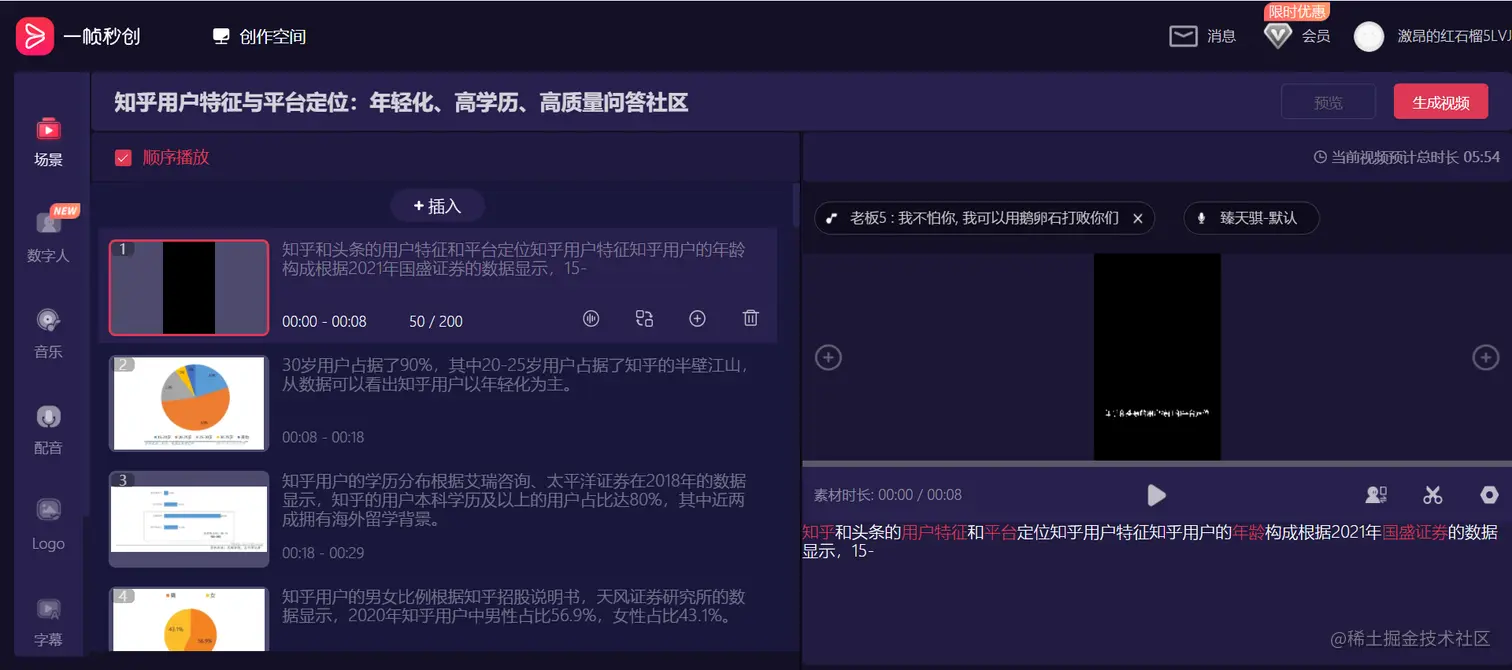Viewport: 1512px width, 670px height.
Task: Click the digital human icon under preview
Action: pyautogui.click(x=1376, y=495)
